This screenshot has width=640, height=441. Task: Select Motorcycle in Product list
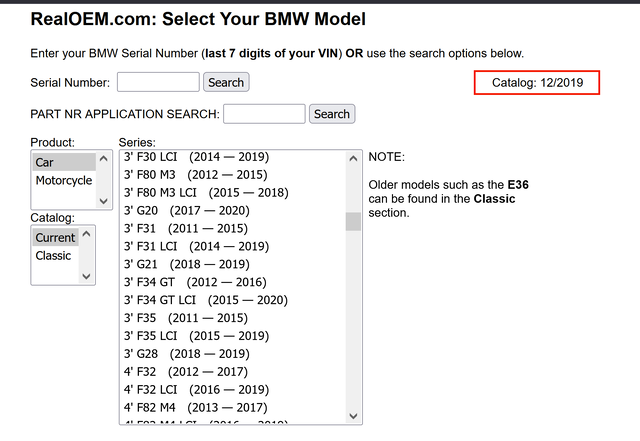point(64,180)
